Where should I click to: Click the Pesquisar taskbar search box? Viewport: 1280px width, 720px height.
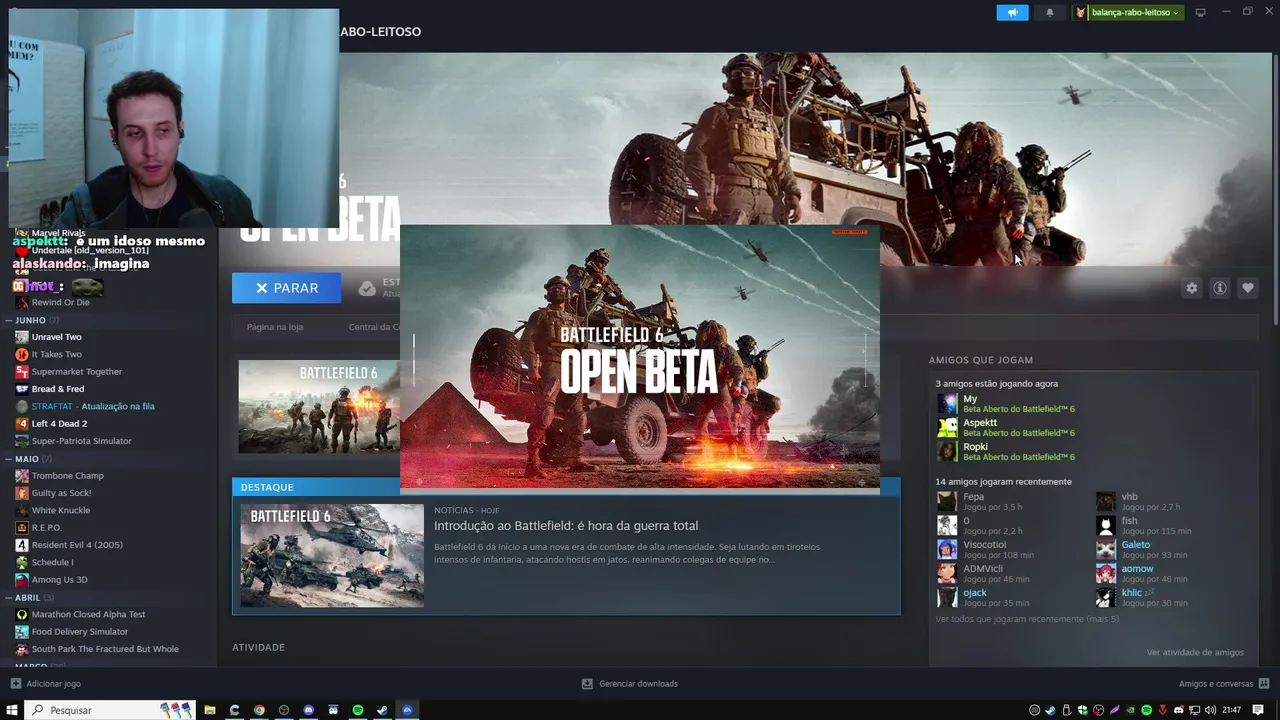click(x=110, y=710)
